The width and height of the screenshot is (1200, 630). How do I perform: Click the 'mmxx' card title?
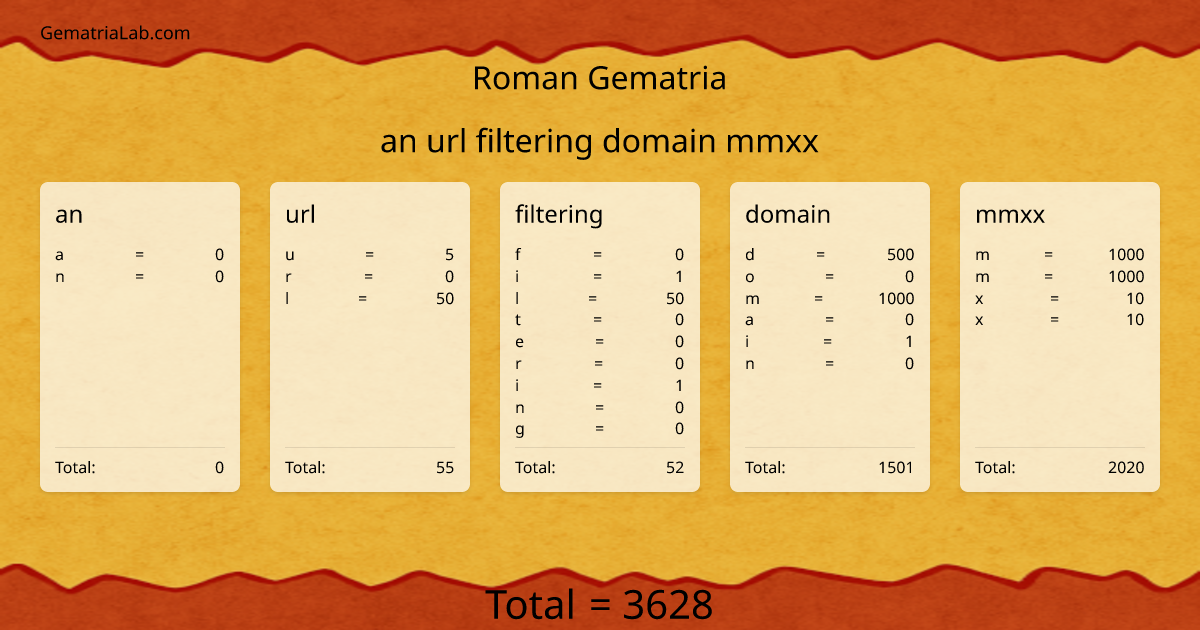point(1010,214)
